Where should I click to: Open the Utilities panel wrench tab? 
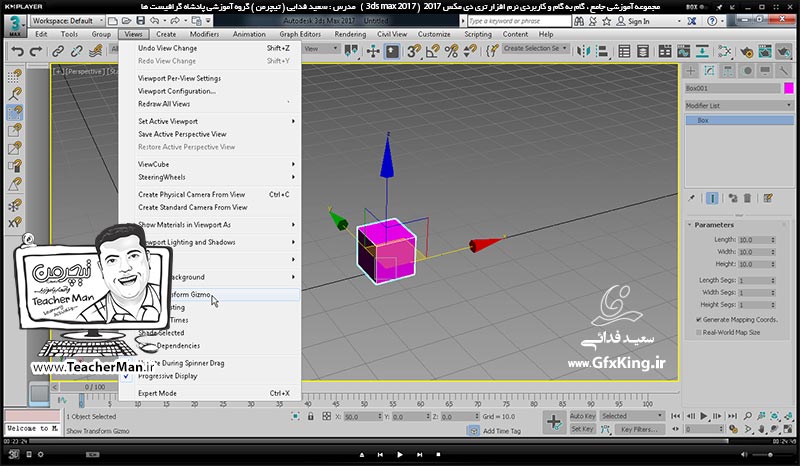pos(783,71)
